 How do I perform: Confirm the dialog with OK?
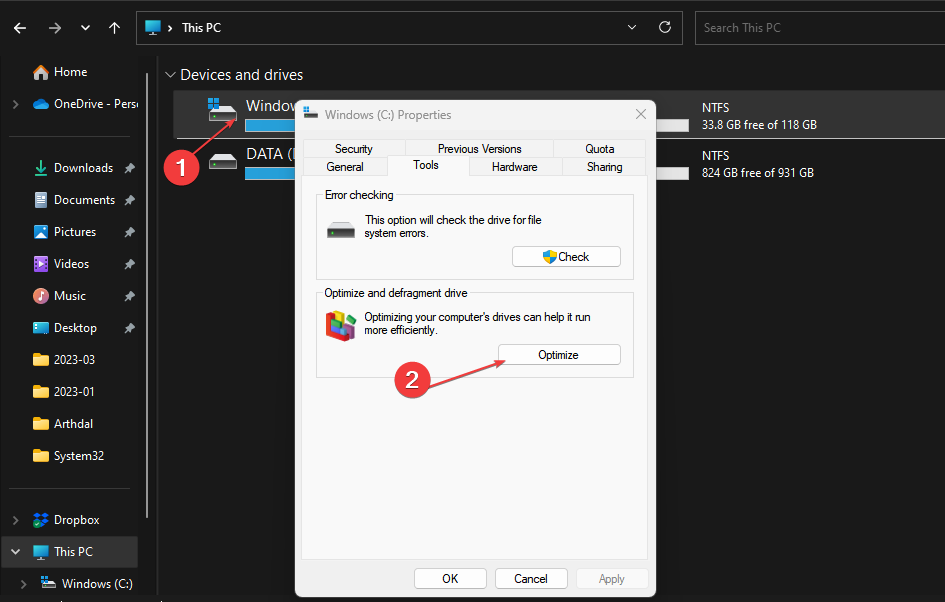[450, 578]
